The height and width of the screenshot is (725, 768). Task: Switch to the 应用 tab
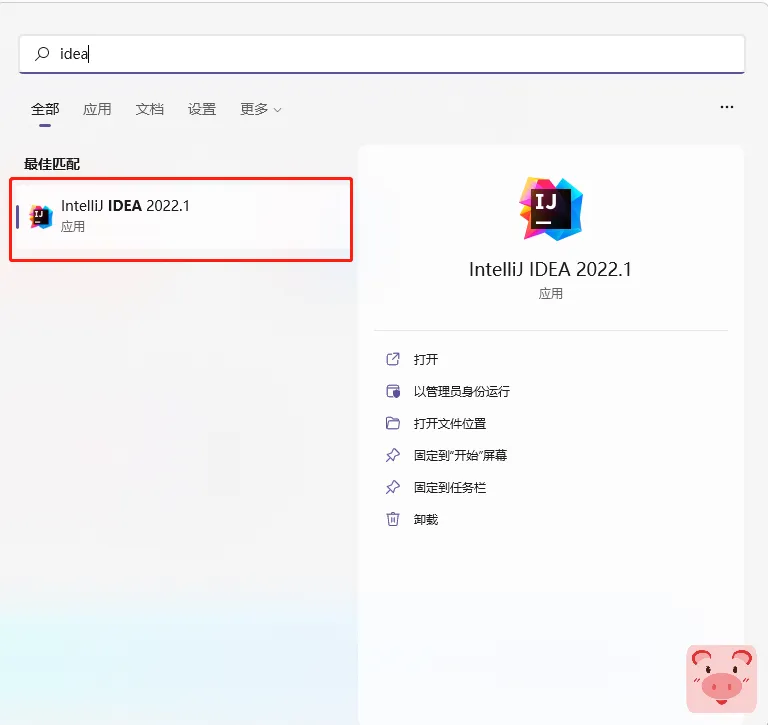tap(97, 109)
